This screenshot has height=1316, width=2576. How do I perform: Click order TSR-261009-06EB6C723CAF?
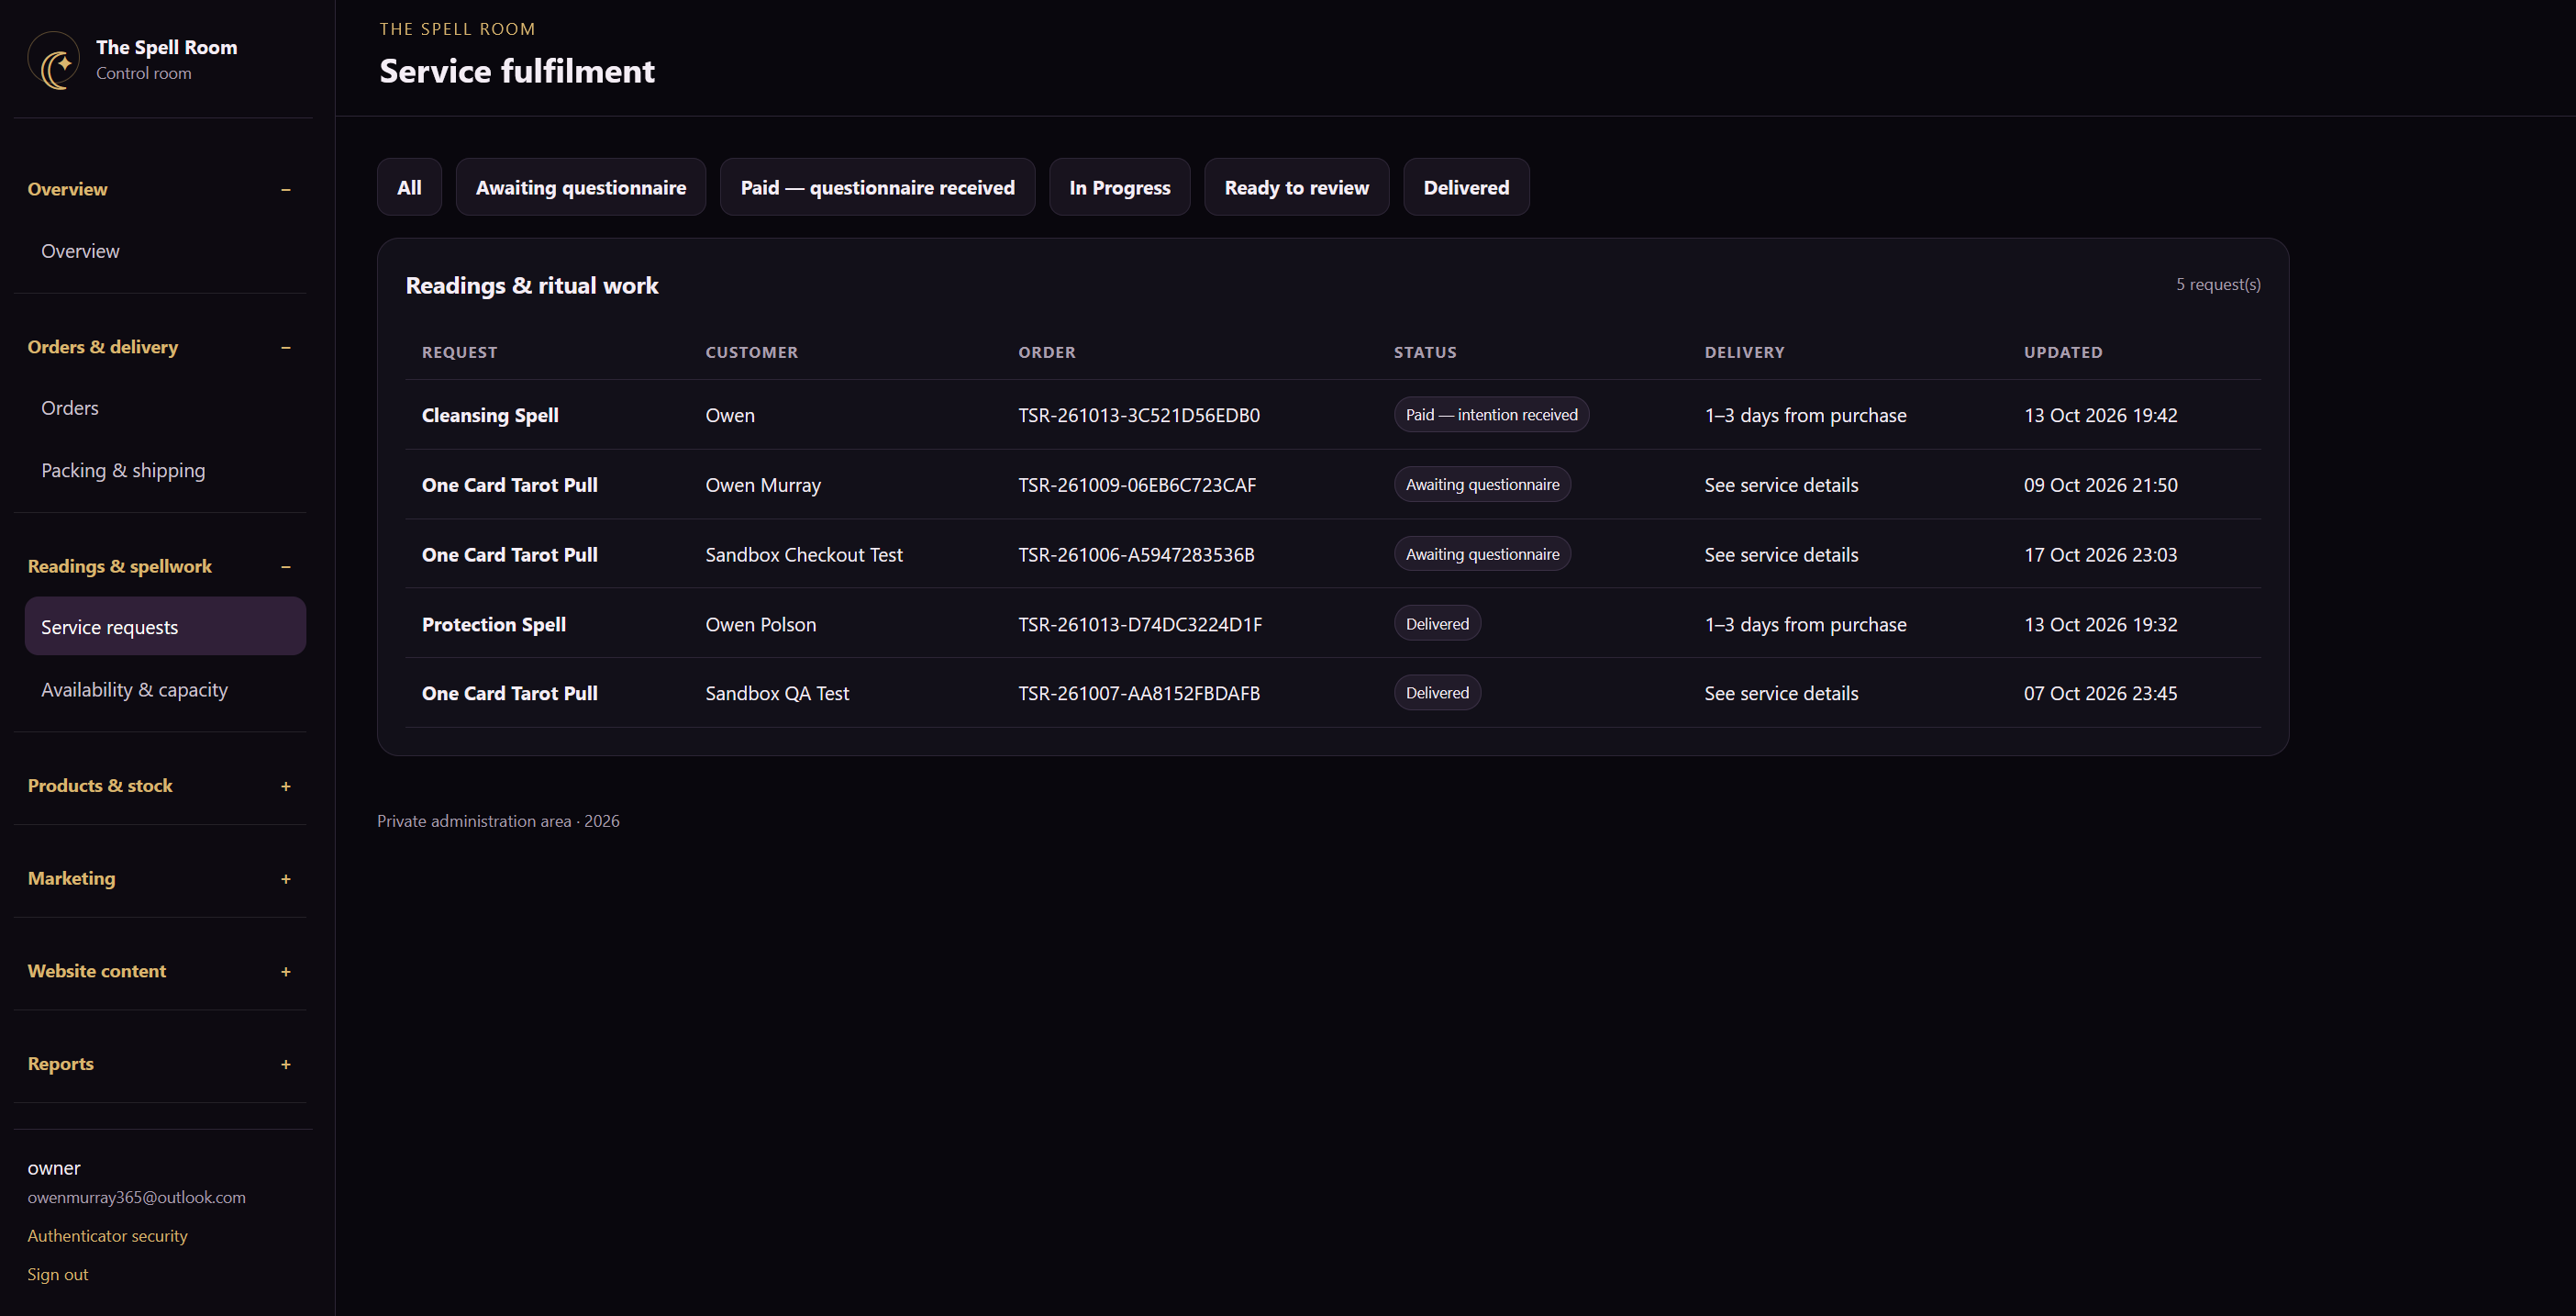point(1137,485)
